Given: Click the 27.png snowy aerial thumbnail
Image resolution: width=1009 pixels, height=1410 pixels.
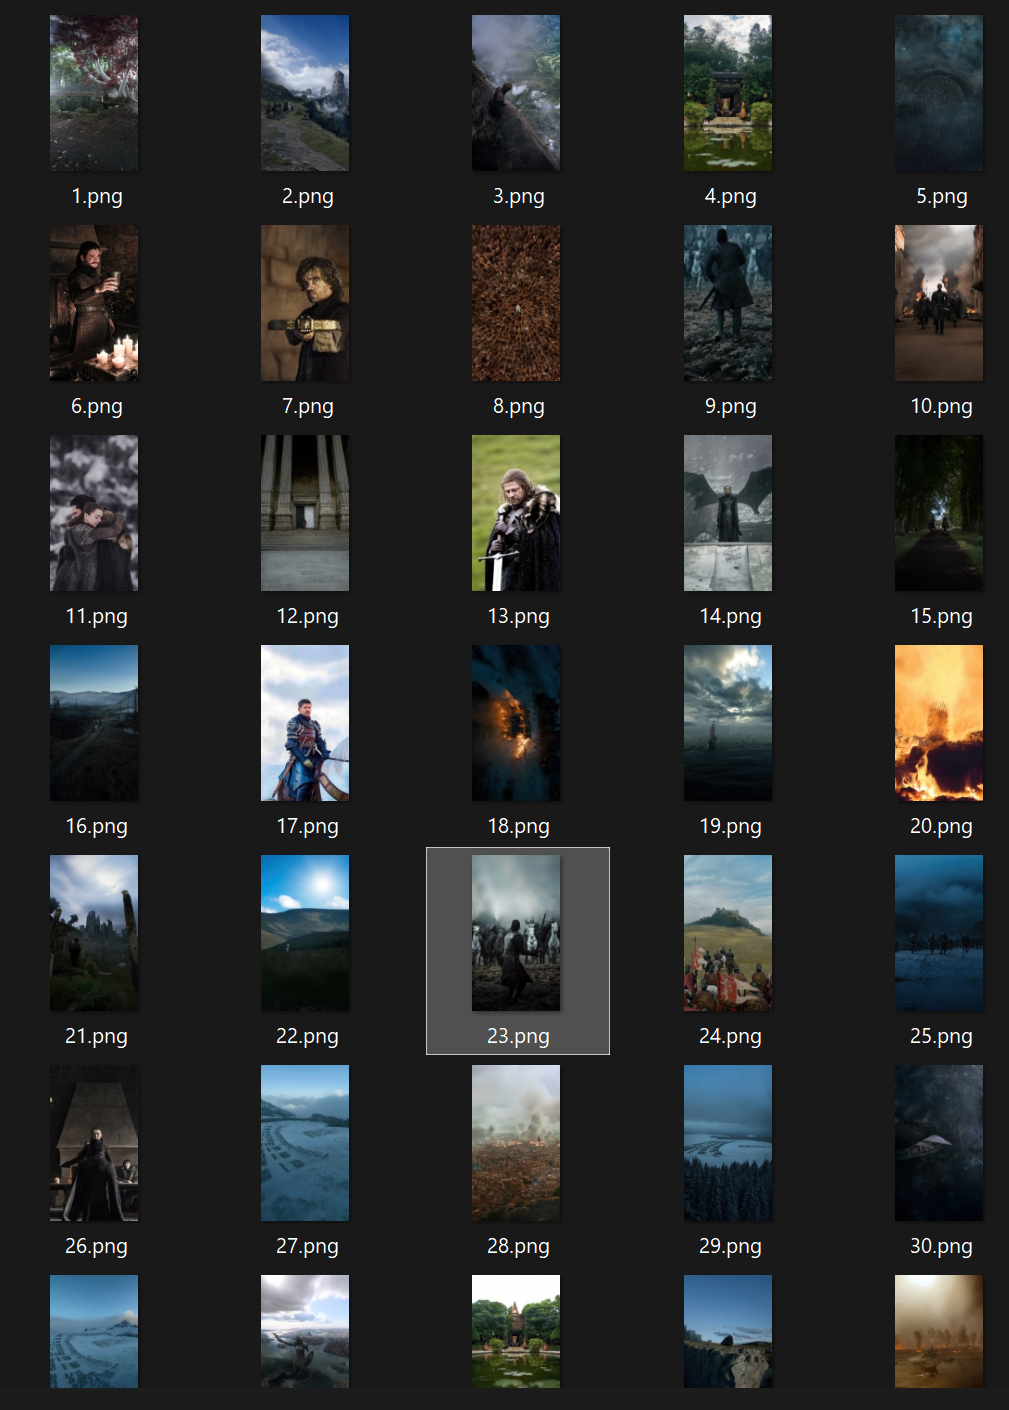Looking at the screenshot, I should pos(305,1143).
